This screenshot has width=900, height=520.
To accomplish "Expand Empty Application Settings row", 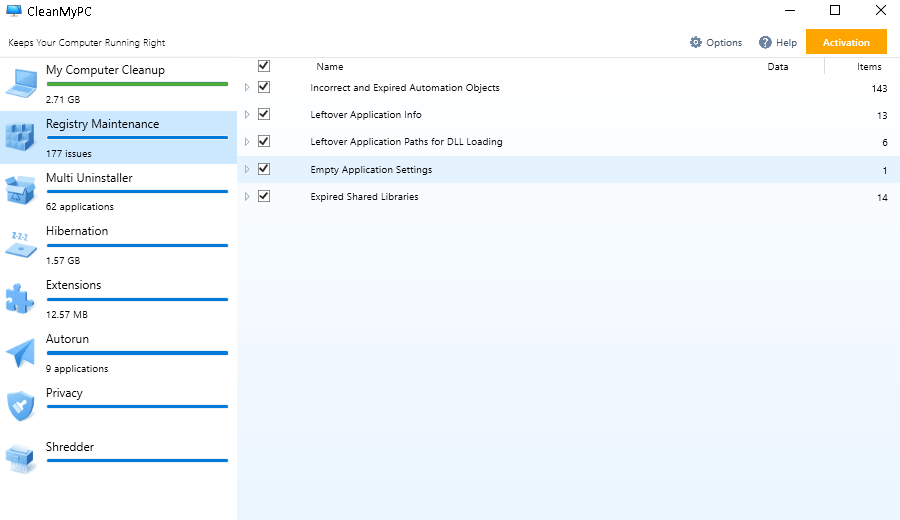I will (x=247, y=169).
